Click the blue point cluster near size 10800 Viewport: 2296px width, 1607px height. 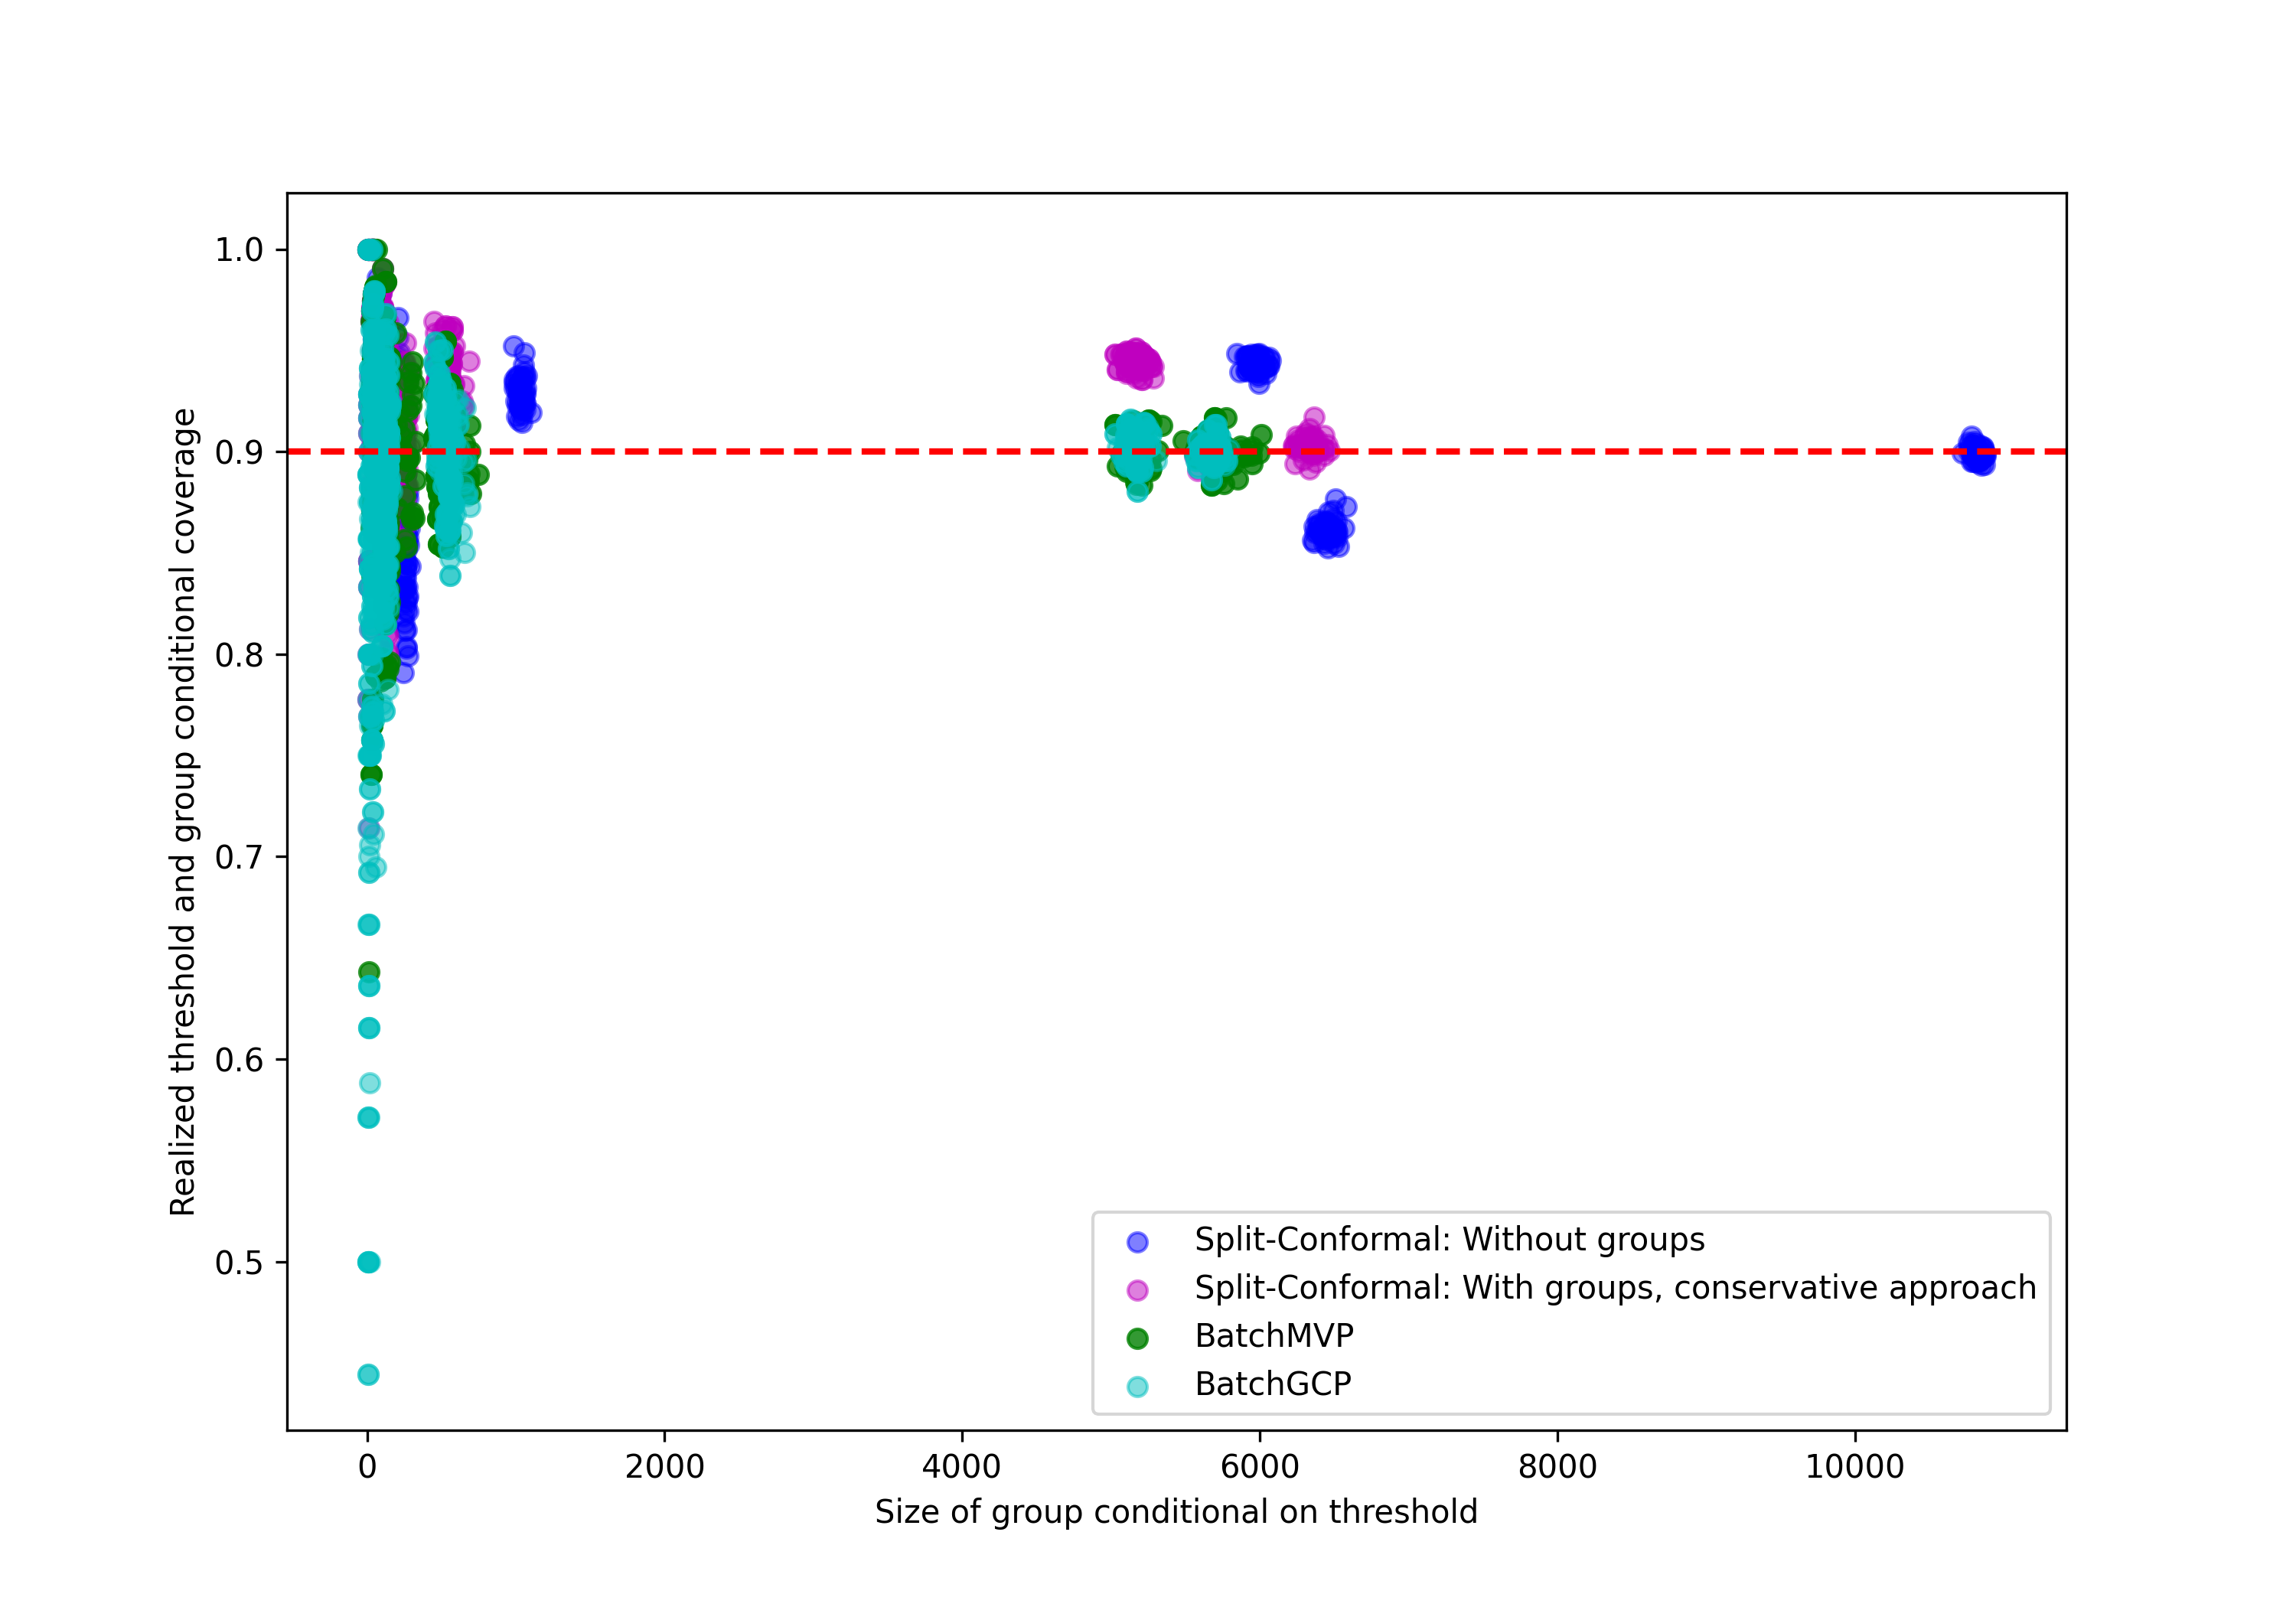click(1974, 452)
